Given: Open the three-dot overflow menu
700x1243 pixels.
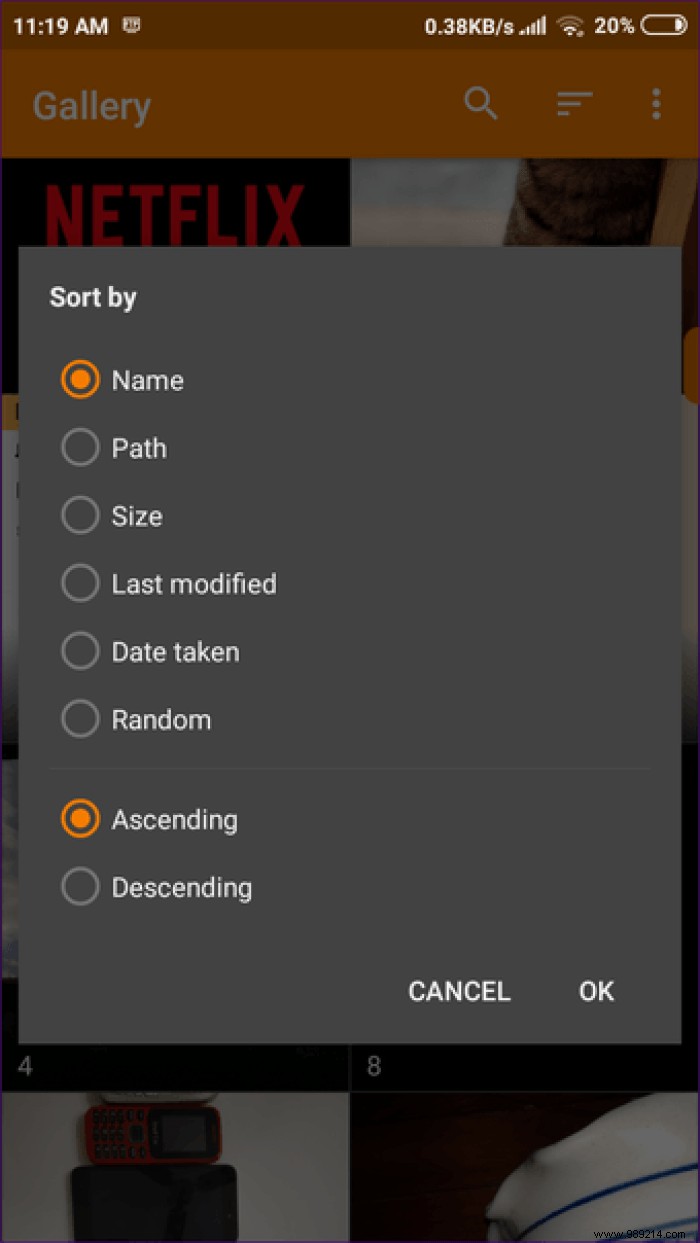Looking at the screenshot, I should pos(656,103).
